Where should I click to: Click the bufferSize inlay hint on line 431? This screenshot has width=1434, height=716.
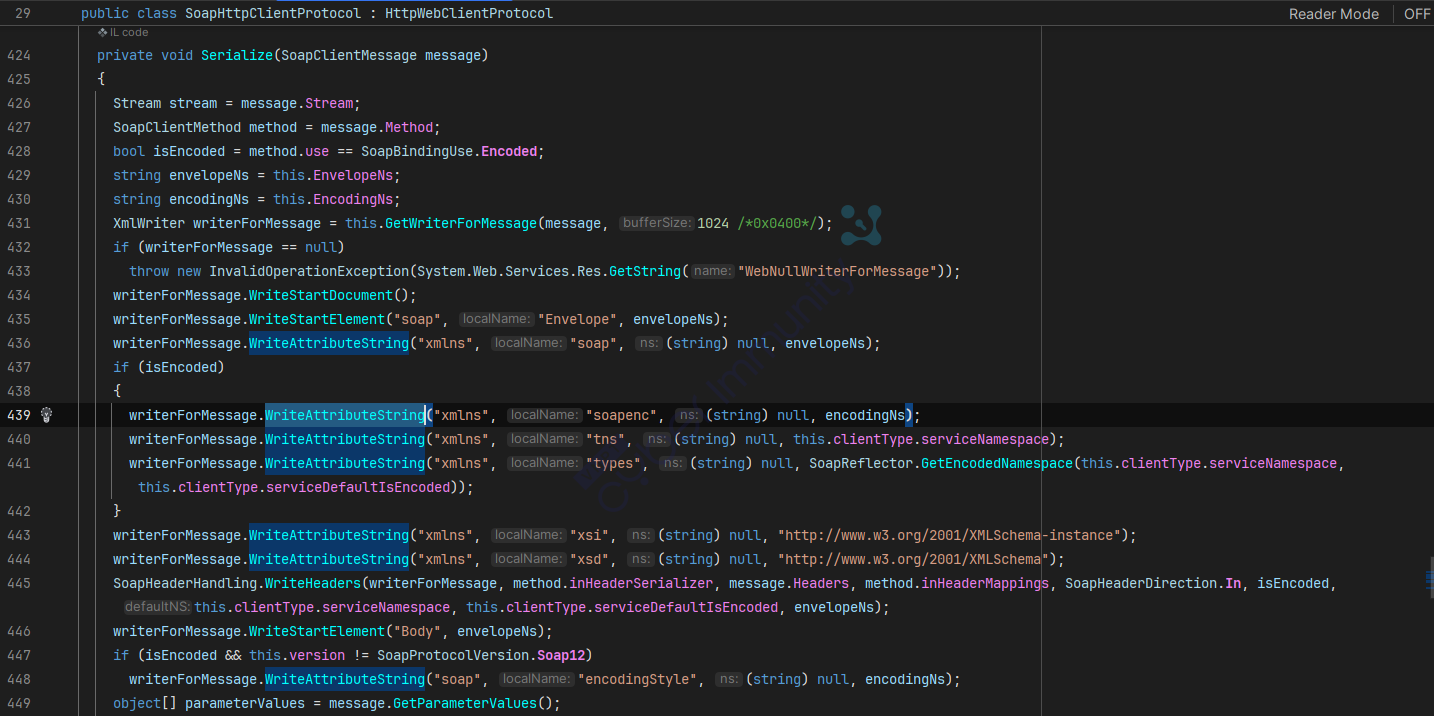tap(656, 223)
